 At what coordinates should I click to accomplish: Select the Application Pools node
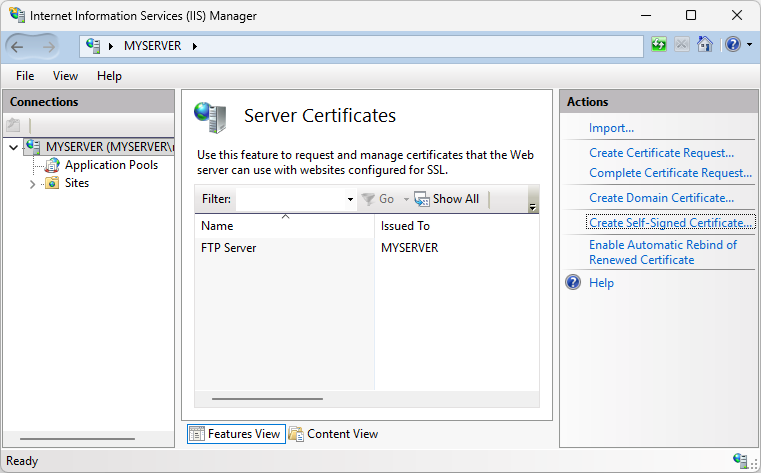(x=111, y=165)
